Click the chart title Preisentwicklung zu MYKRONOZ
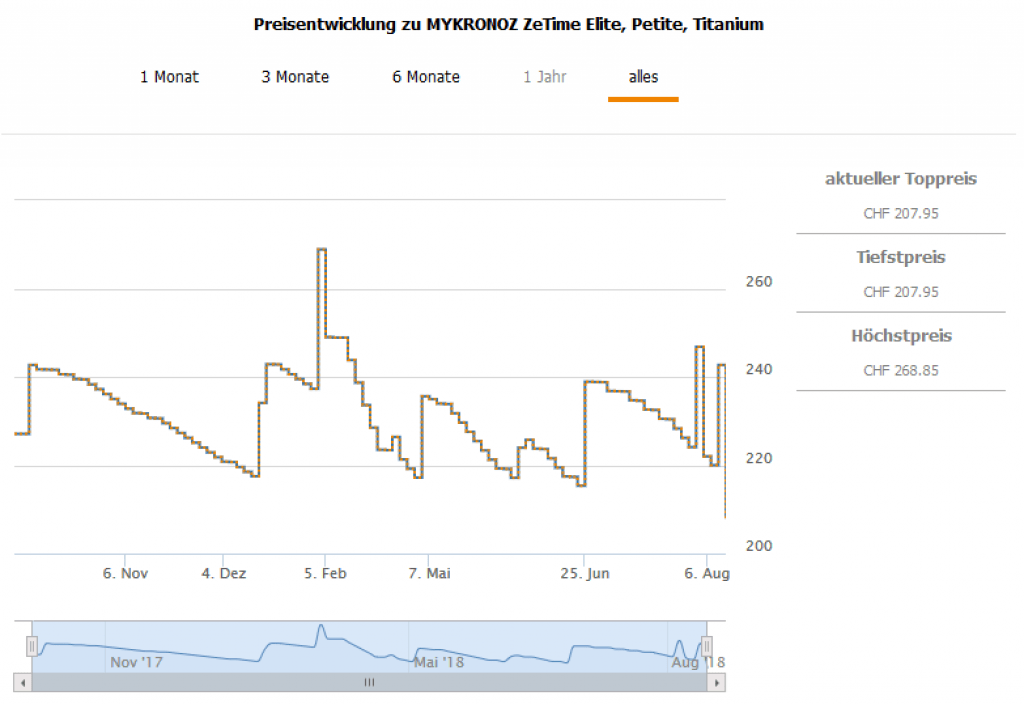1024x704 pixels. pos(509,24)
